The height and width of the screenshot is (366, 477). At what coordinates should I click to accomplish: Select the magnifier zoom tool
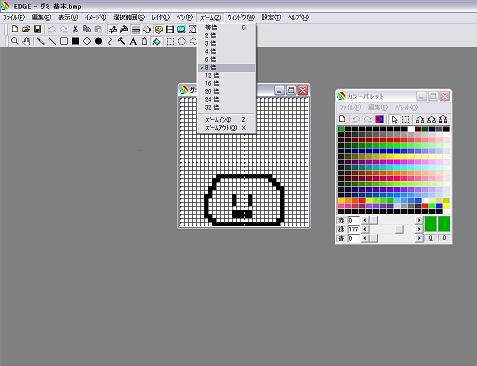14,41
